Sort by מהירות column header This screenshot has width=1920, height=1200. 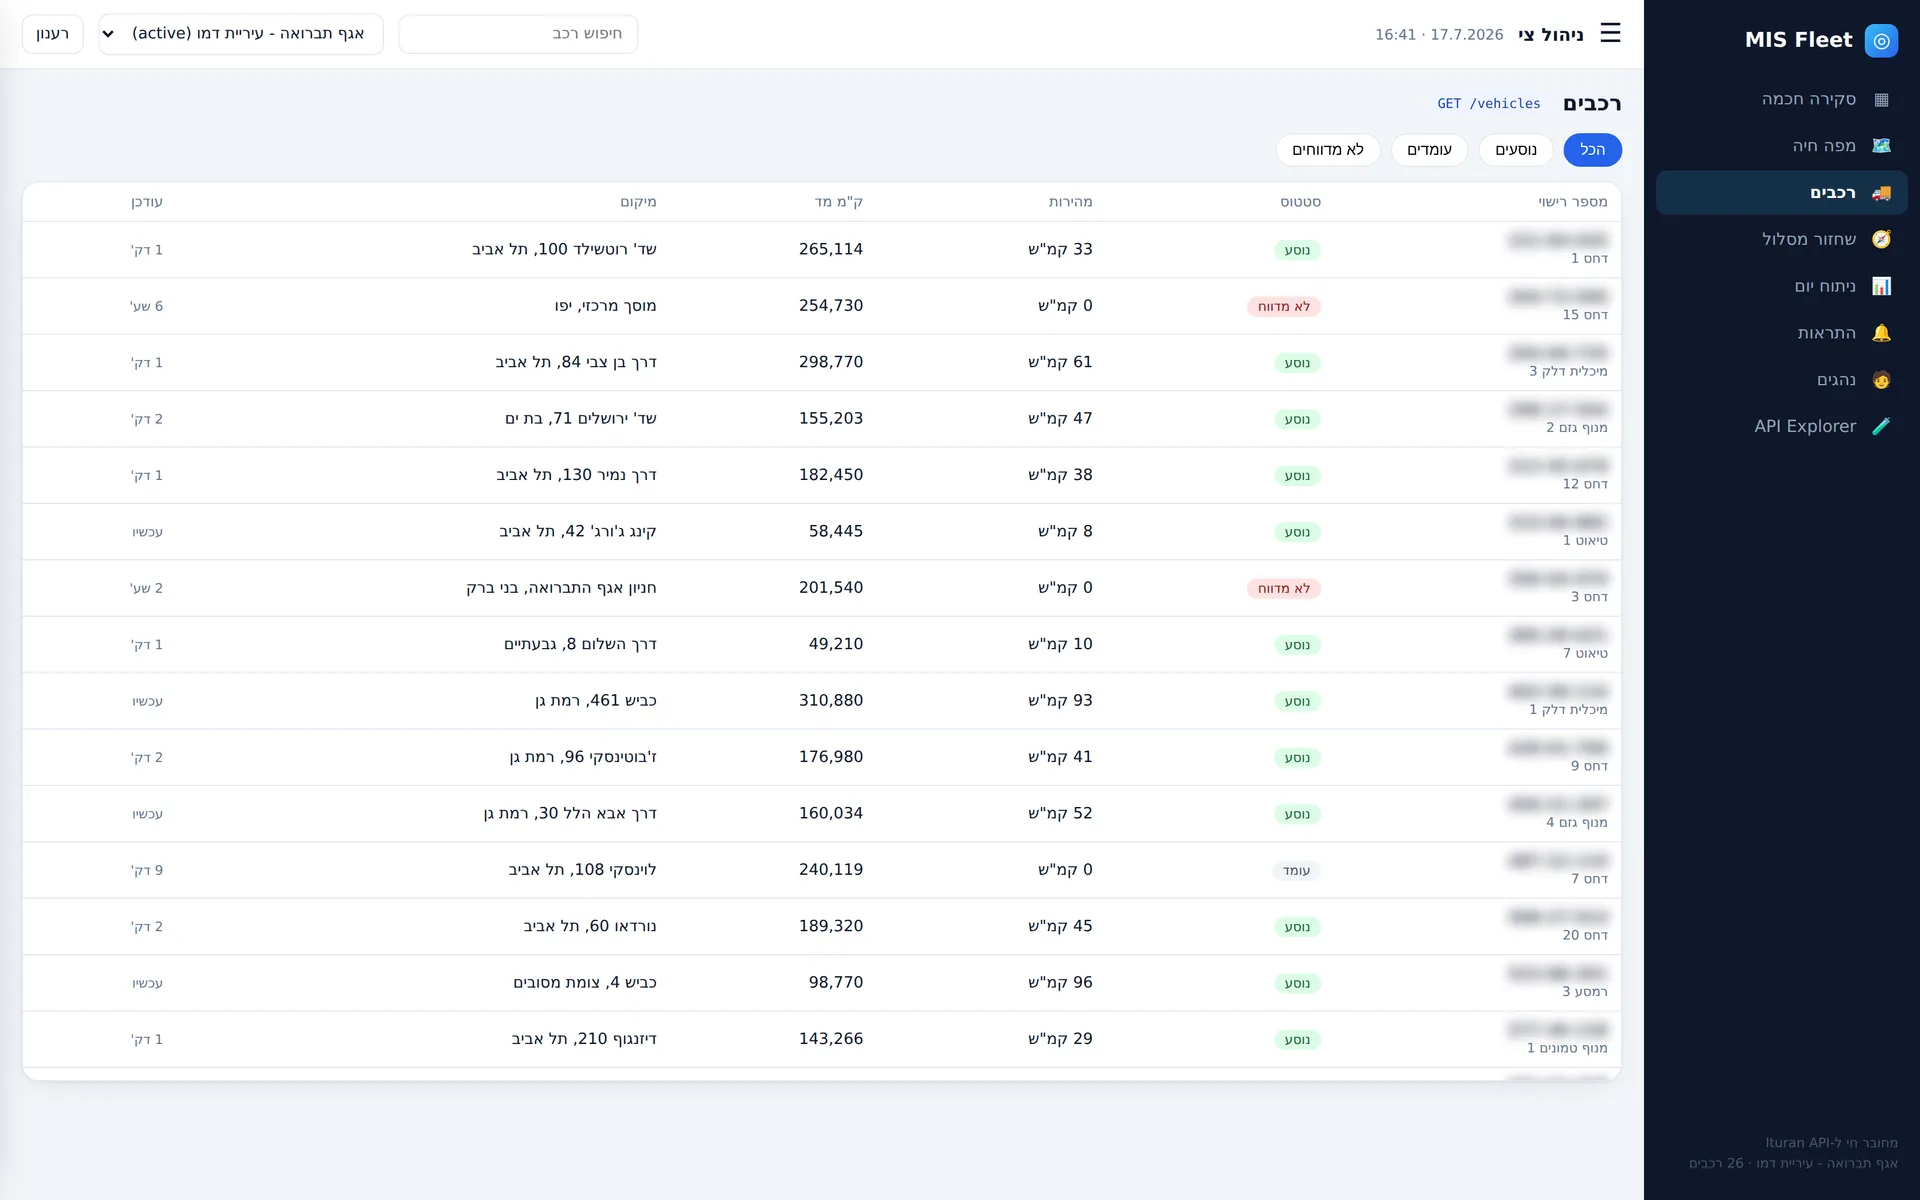click(1071, 202)
